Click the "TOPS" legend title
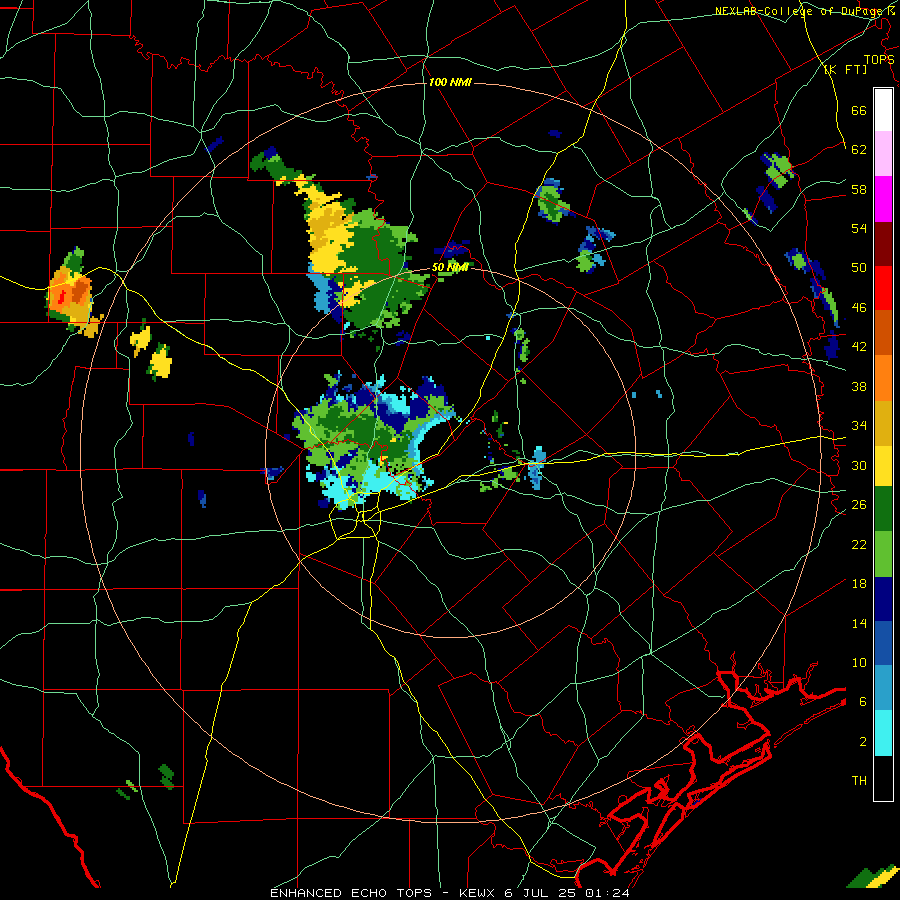Viewport: 900px width, 900px height. point(879,60)
